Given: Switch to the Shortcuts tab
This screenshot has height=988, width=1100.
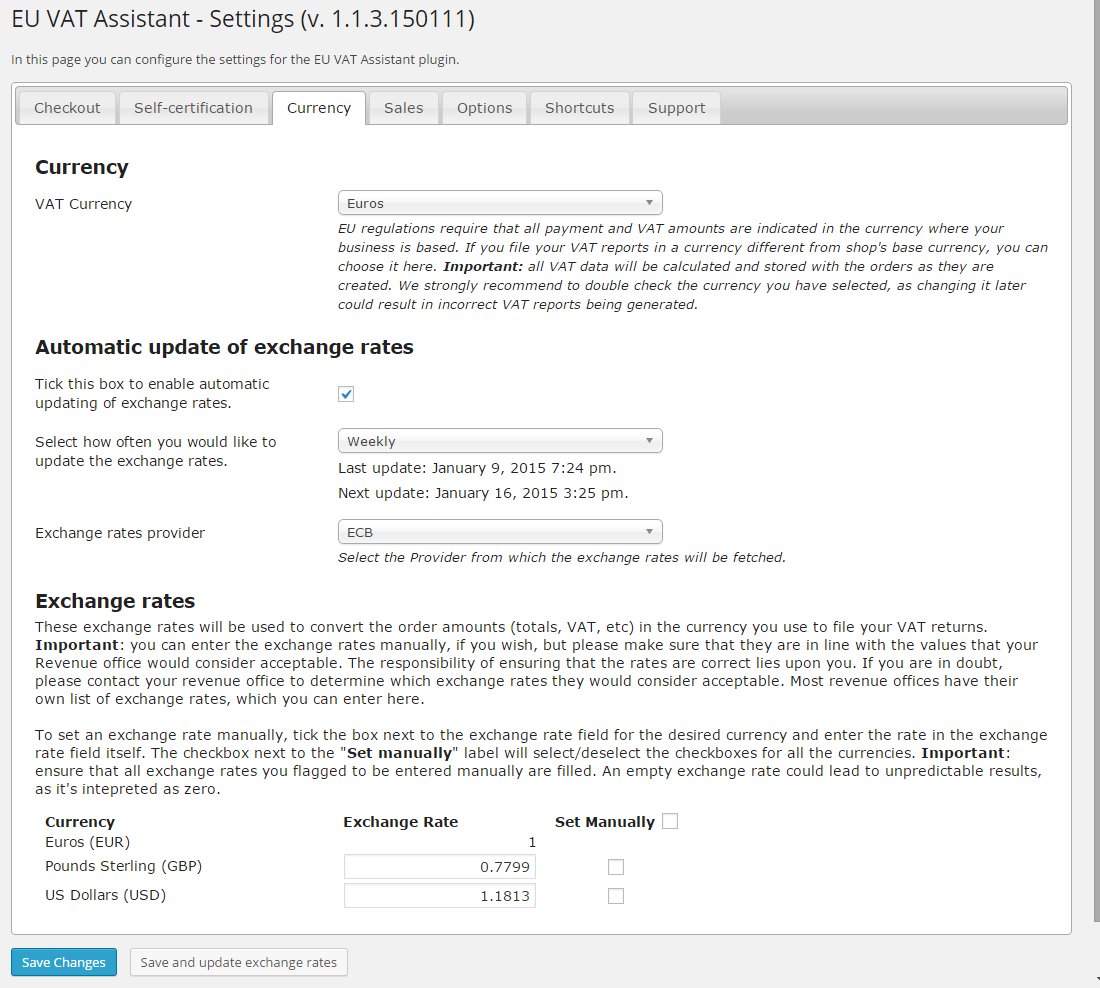Looking at the screenshot, I should [x=579, y=108].
